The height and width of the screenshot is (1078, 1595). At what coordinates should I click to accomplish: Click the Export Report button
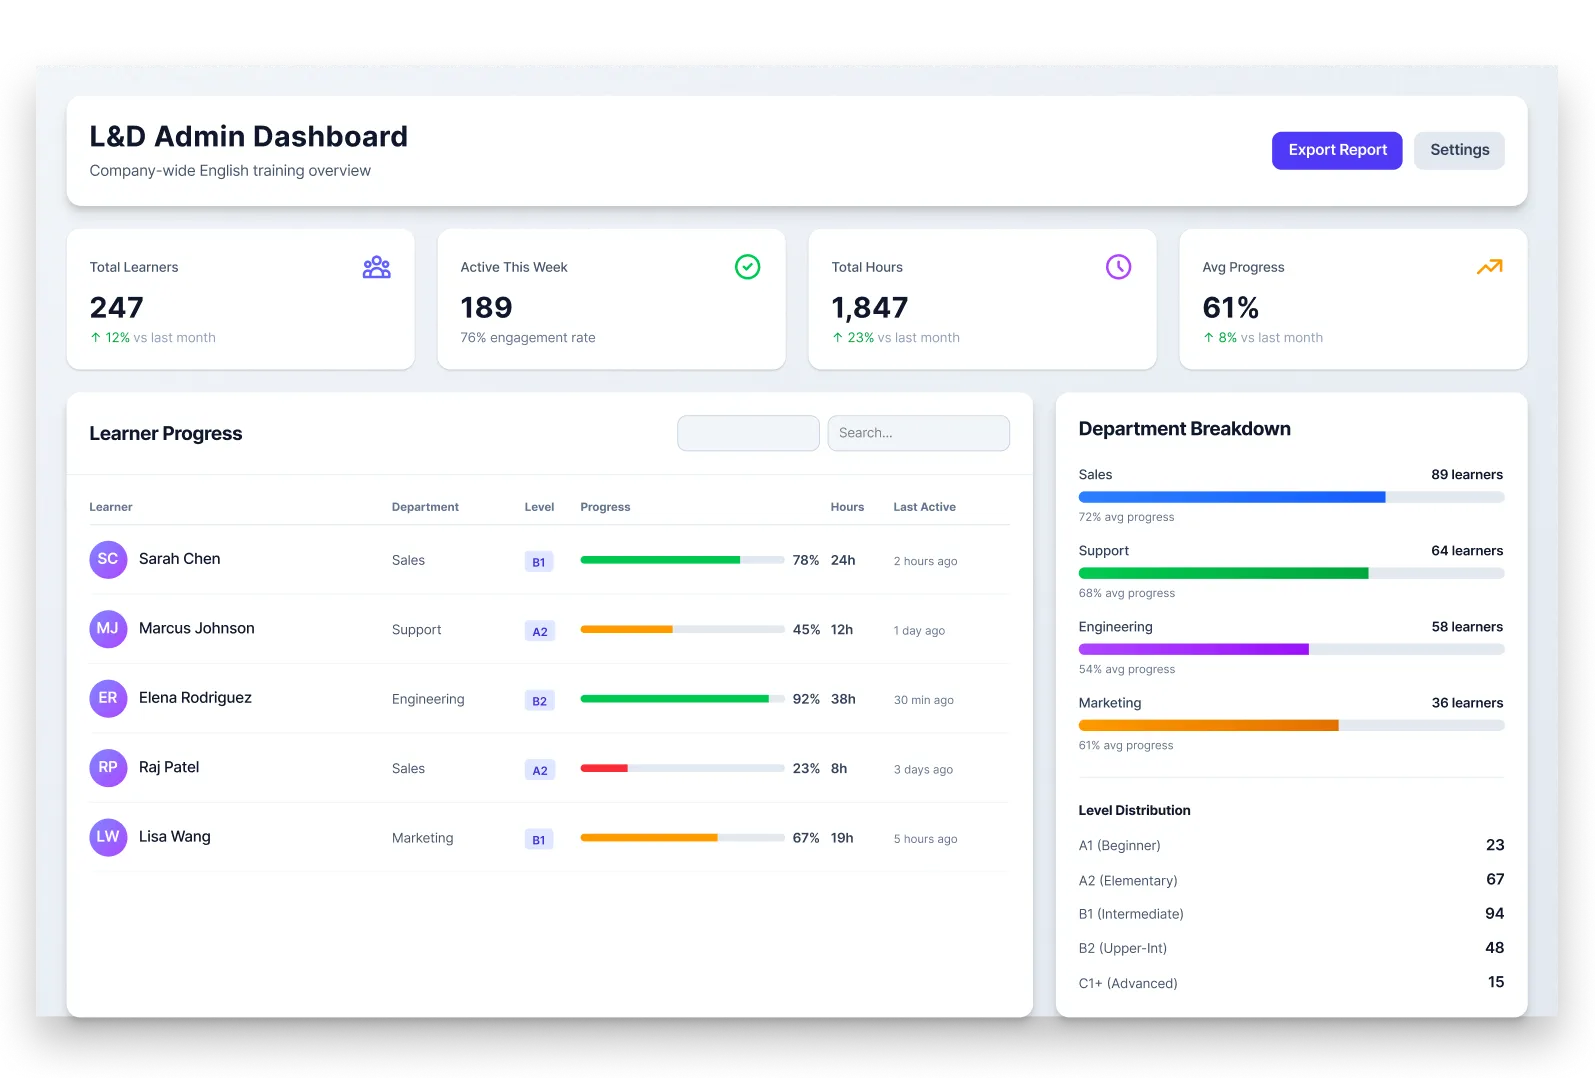1337,150
